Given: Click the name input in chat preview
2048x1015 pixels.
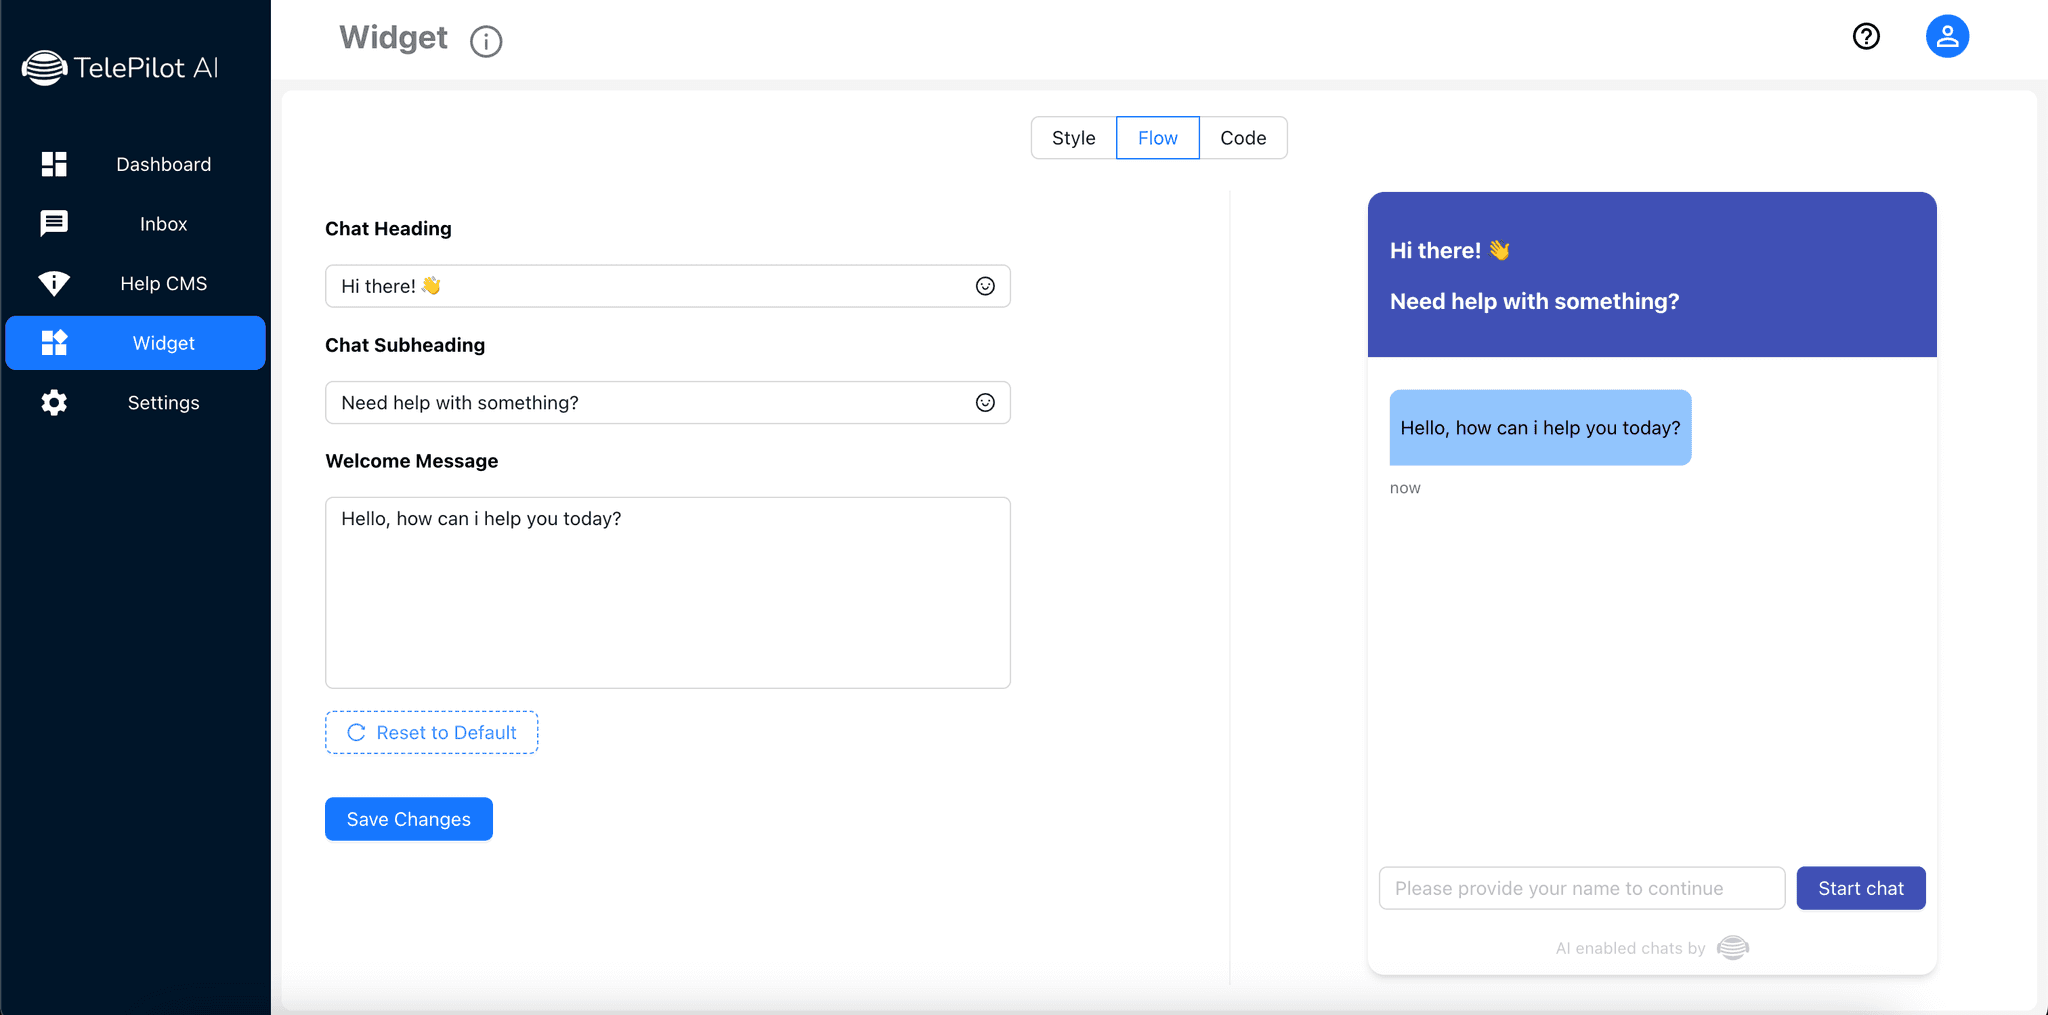Looking at the screenshot, I should tap(1581, 888).
